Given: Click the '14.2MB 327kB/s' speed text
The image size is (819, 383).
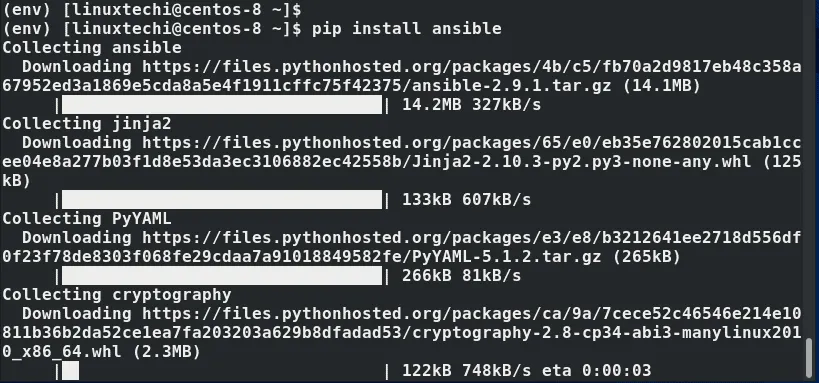Looking at the screenshot, I should pyautogui.click(x=472, y=105).
